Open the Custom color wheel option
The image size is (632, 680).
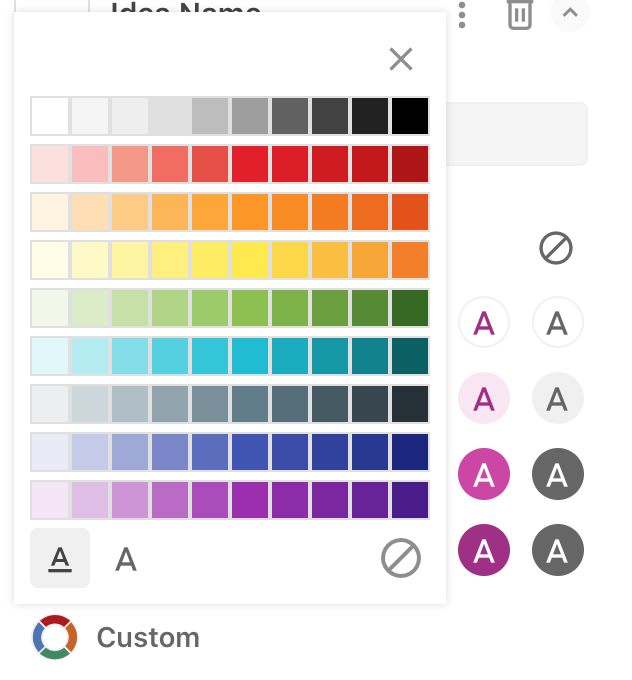[54, 637]
